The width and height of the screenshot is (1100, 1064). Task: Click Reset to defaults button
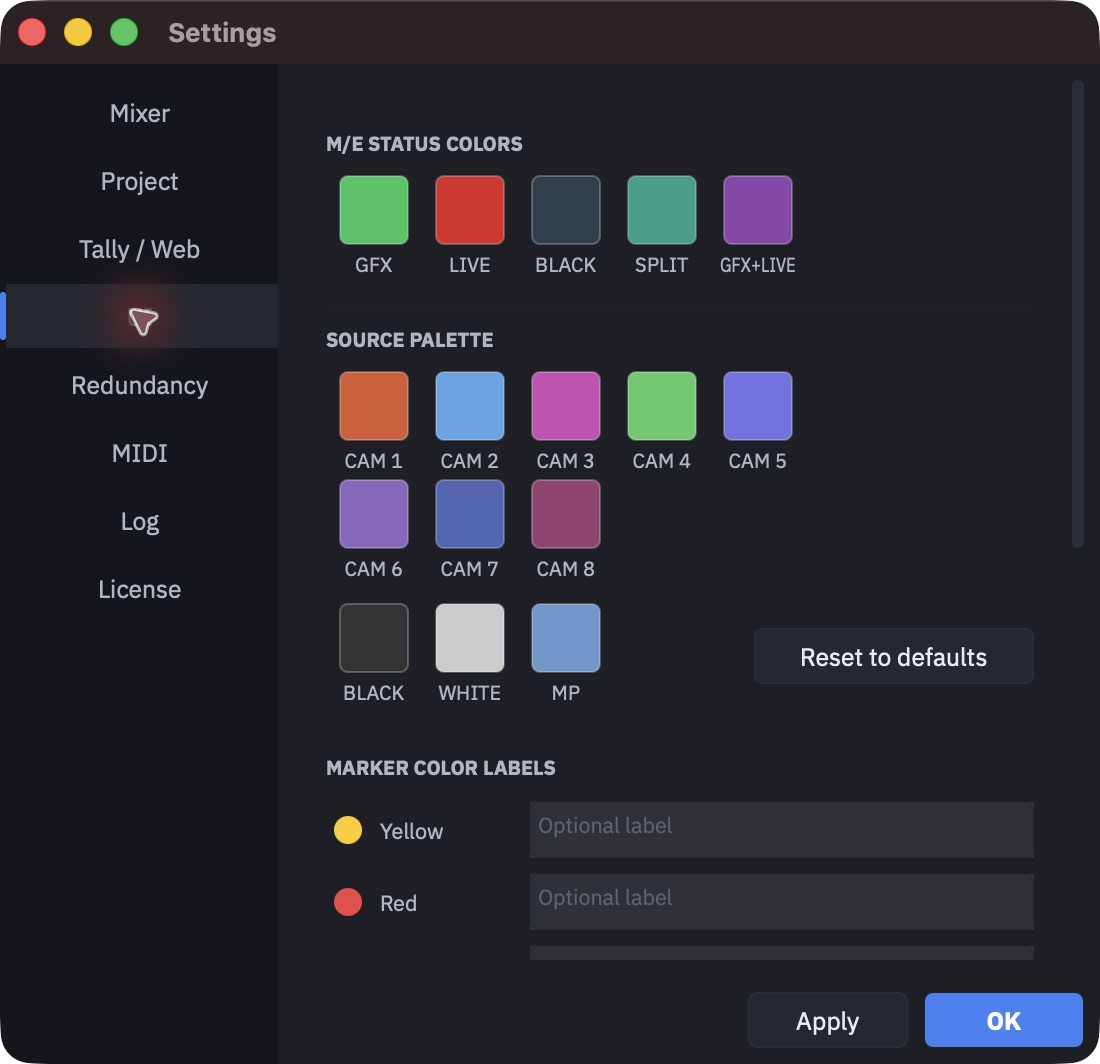(x=893, y=656)
